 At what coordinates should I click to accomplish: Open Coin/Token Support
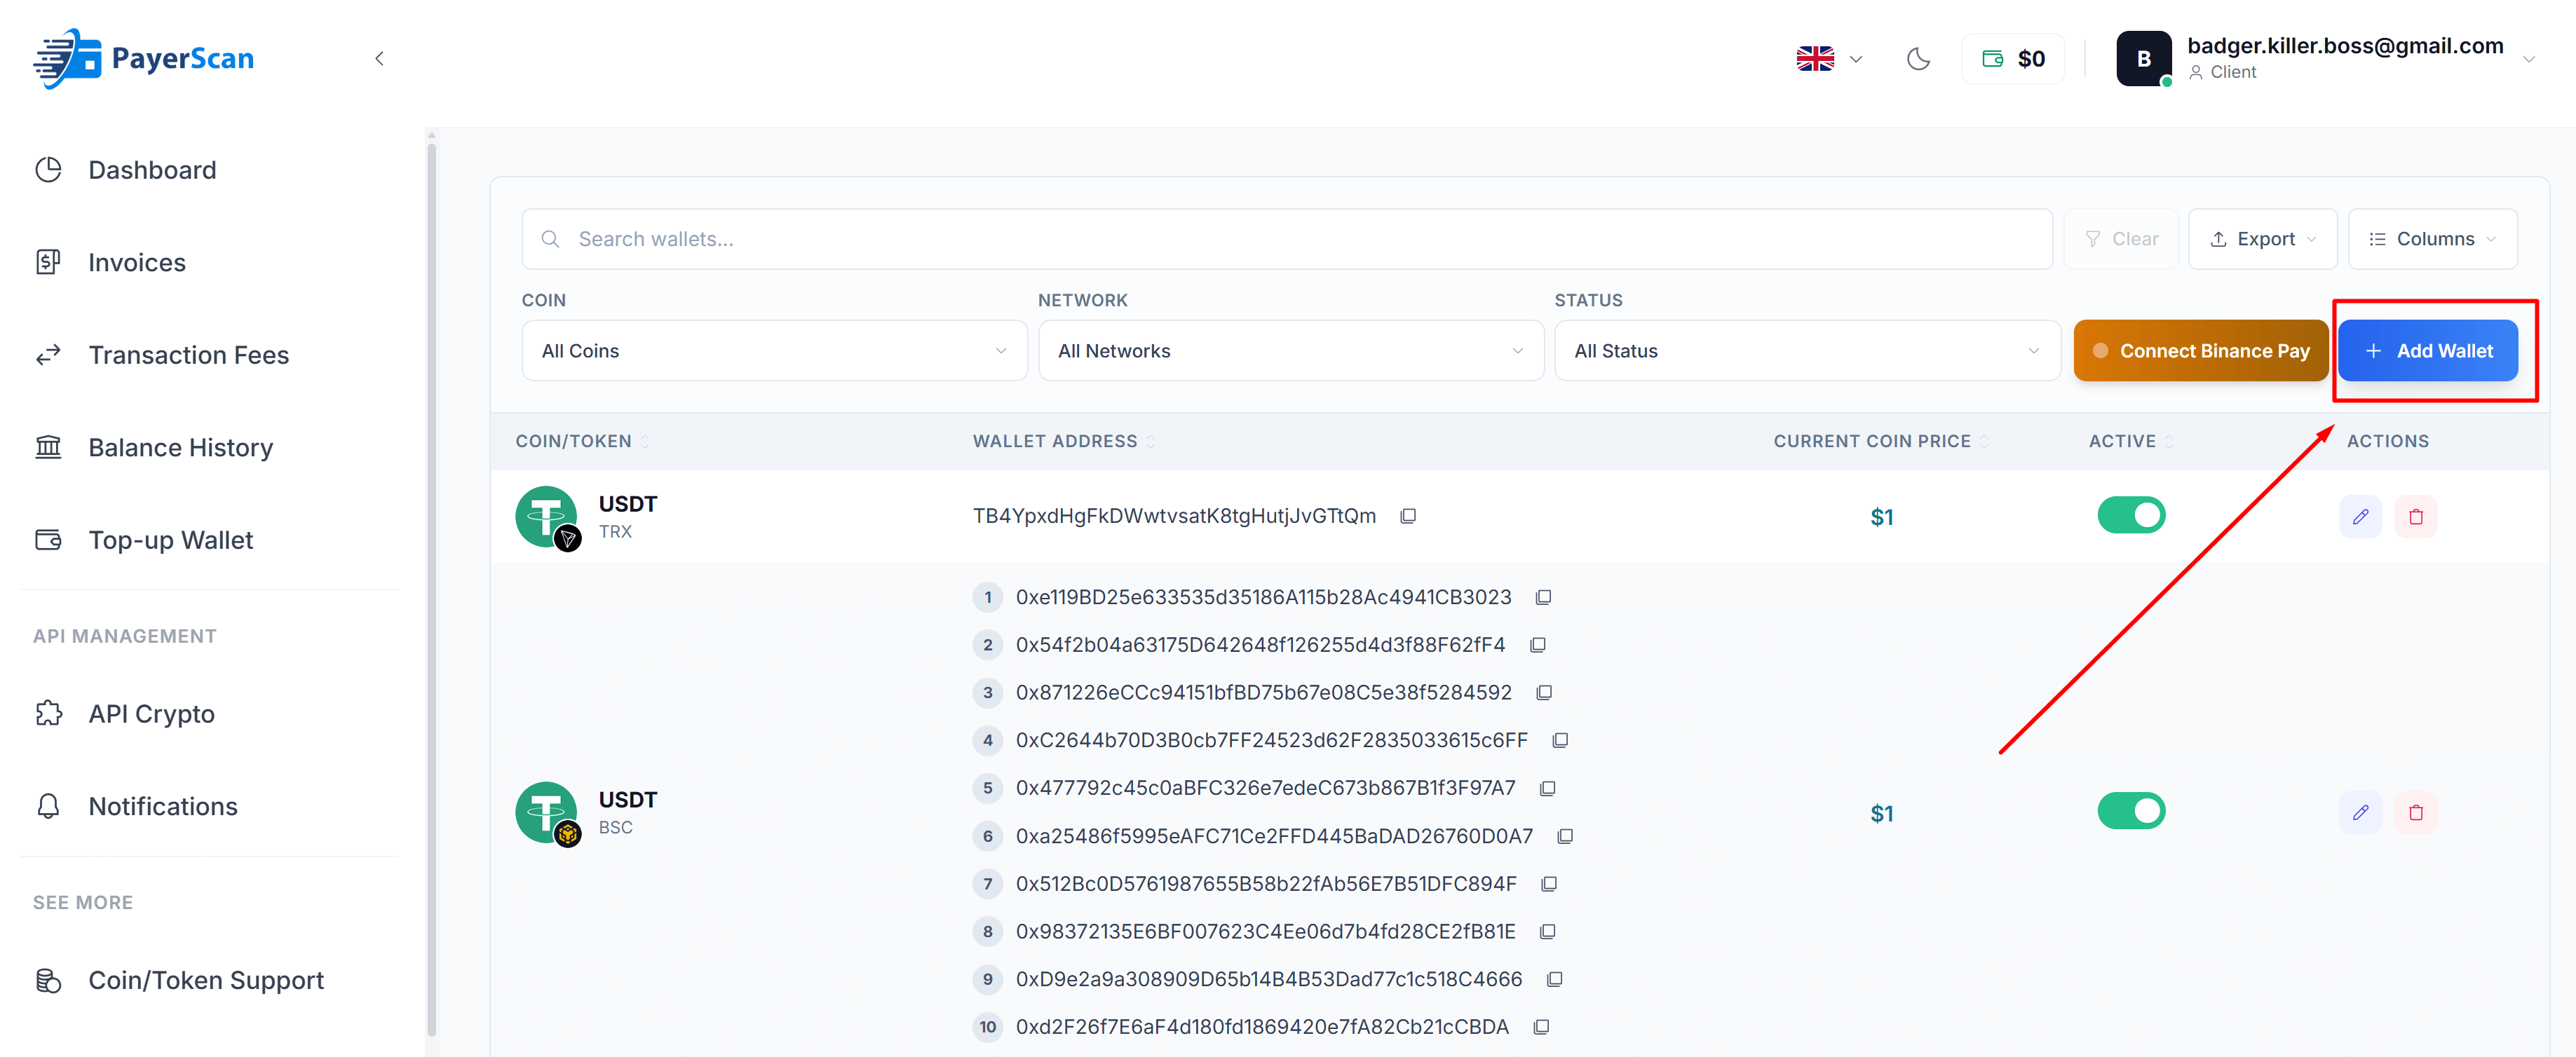206,980
